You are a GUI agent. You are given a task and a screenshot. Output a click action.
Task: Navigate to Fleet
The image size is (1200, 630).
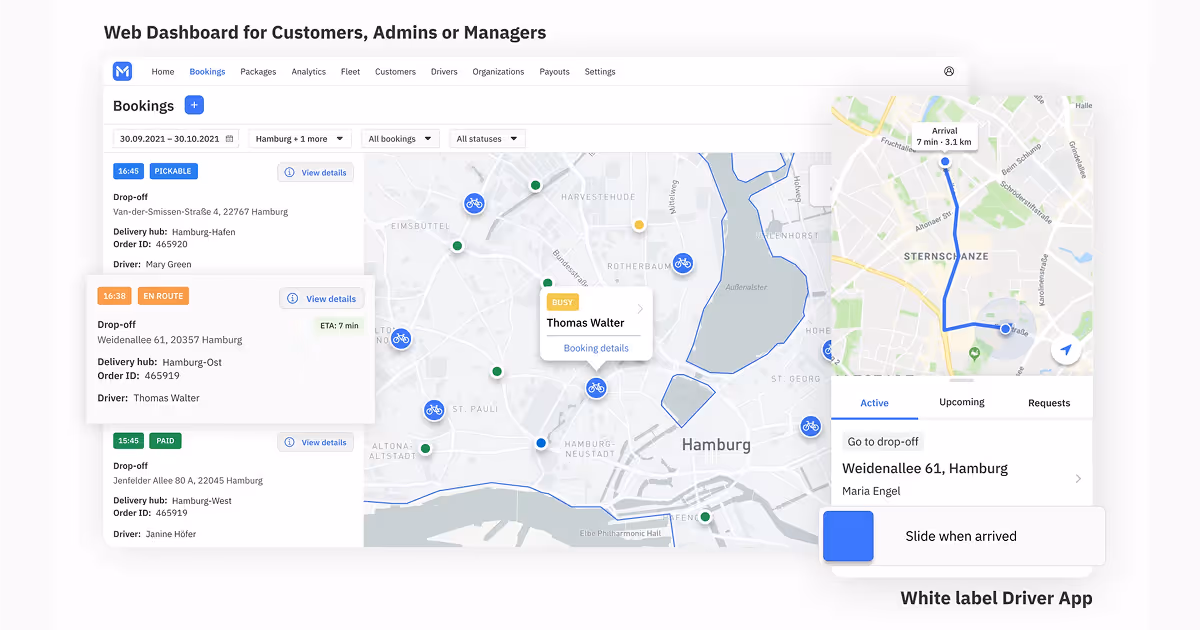pyautogui.click(x=350, y=72)
